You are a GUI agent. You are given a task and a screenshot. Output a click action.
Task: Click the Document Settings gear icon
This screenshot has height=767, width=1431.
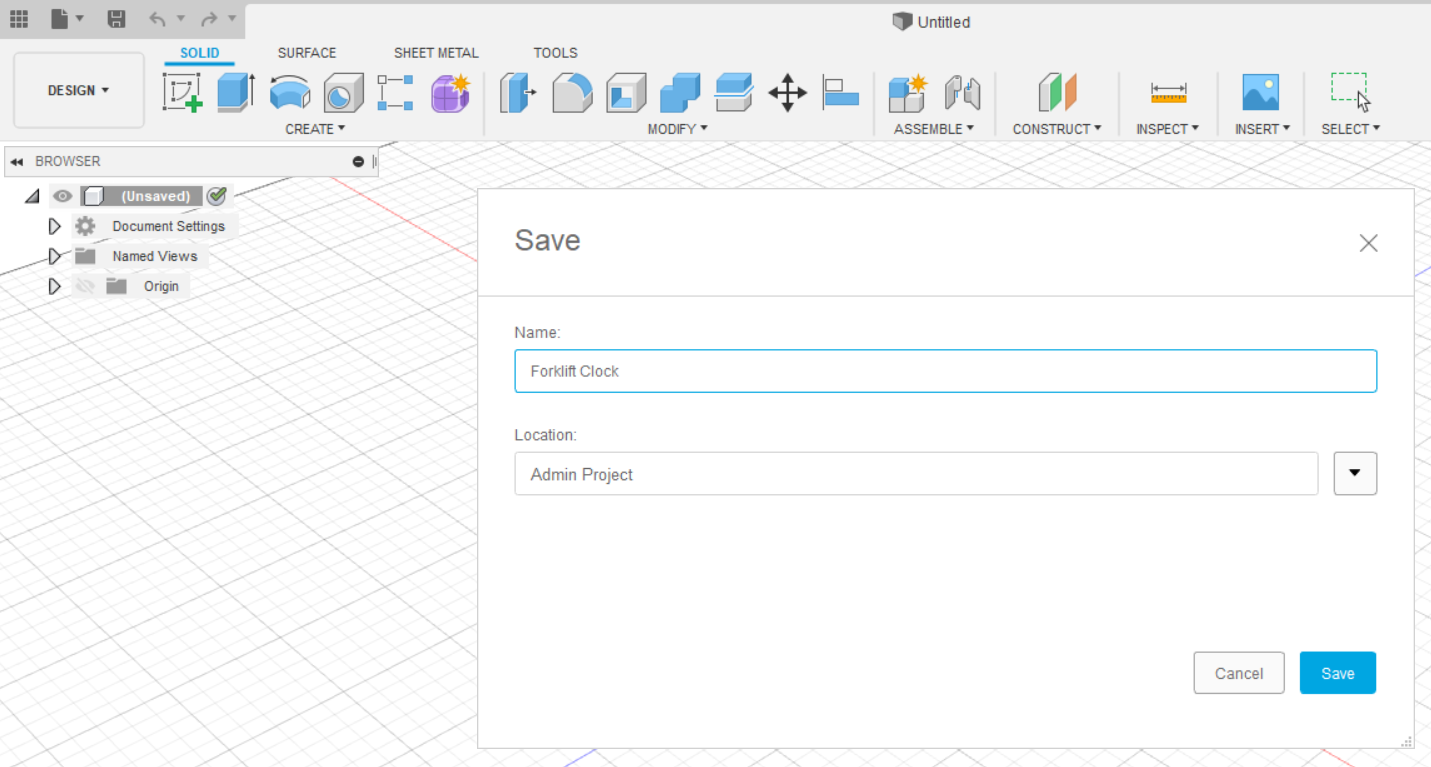pos(85,226)
